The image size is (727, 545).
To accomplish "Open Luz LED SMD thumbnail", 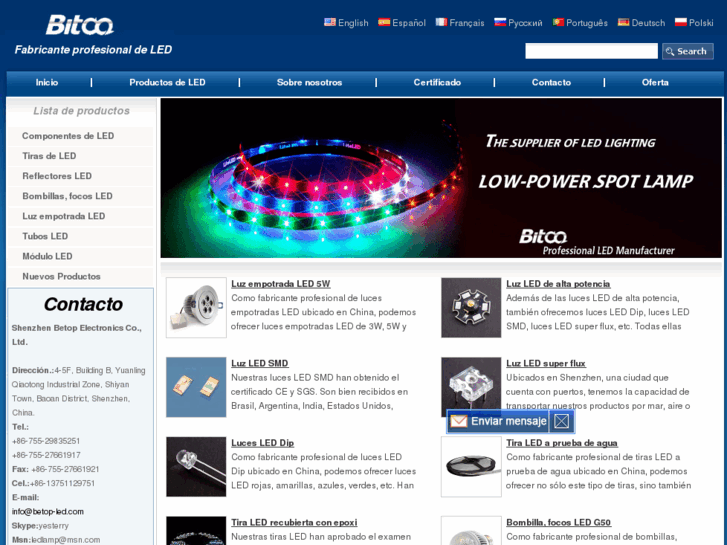I will [x=196, y=387].
